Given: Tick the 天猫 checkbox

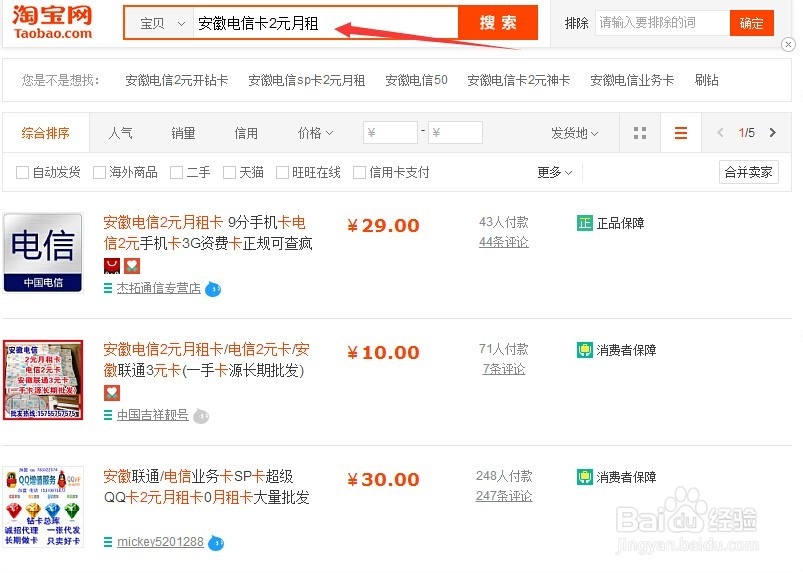Looking at the screenshot, I should (229, 173).
